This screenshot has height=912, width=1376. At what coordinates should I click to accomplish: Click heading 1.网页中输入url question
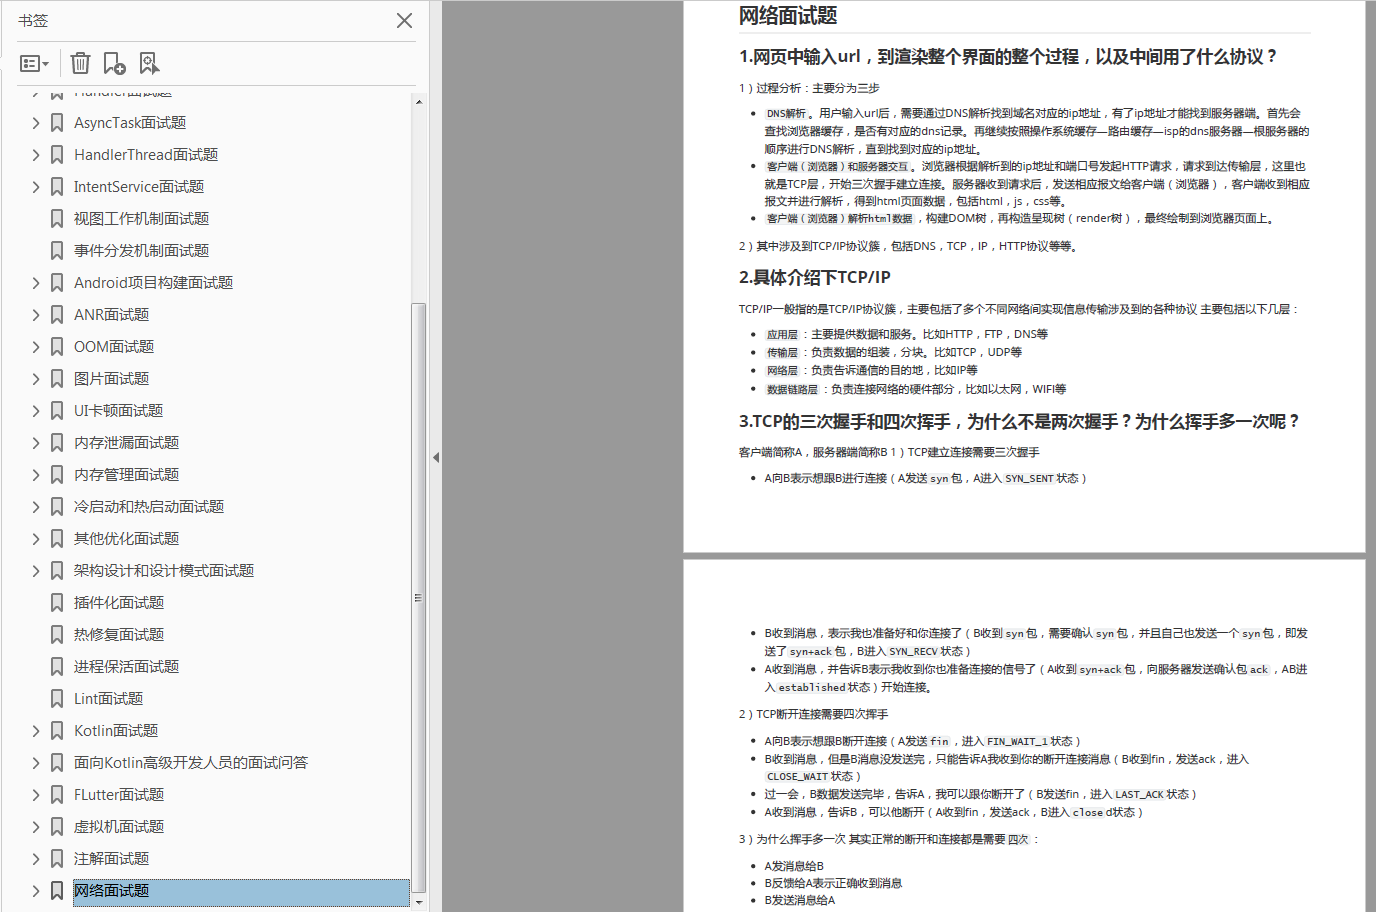[x=1008, y=57]
